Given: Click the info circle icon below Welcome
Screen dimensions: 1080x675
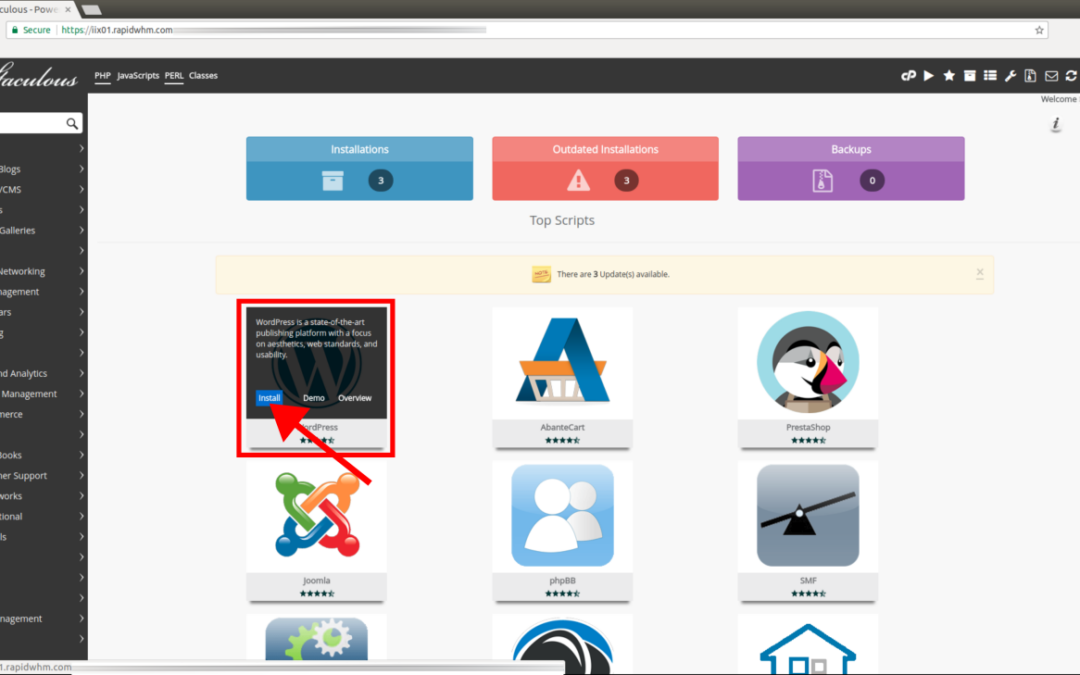Looking at the screenshot, I should [x=1056, y=124].
